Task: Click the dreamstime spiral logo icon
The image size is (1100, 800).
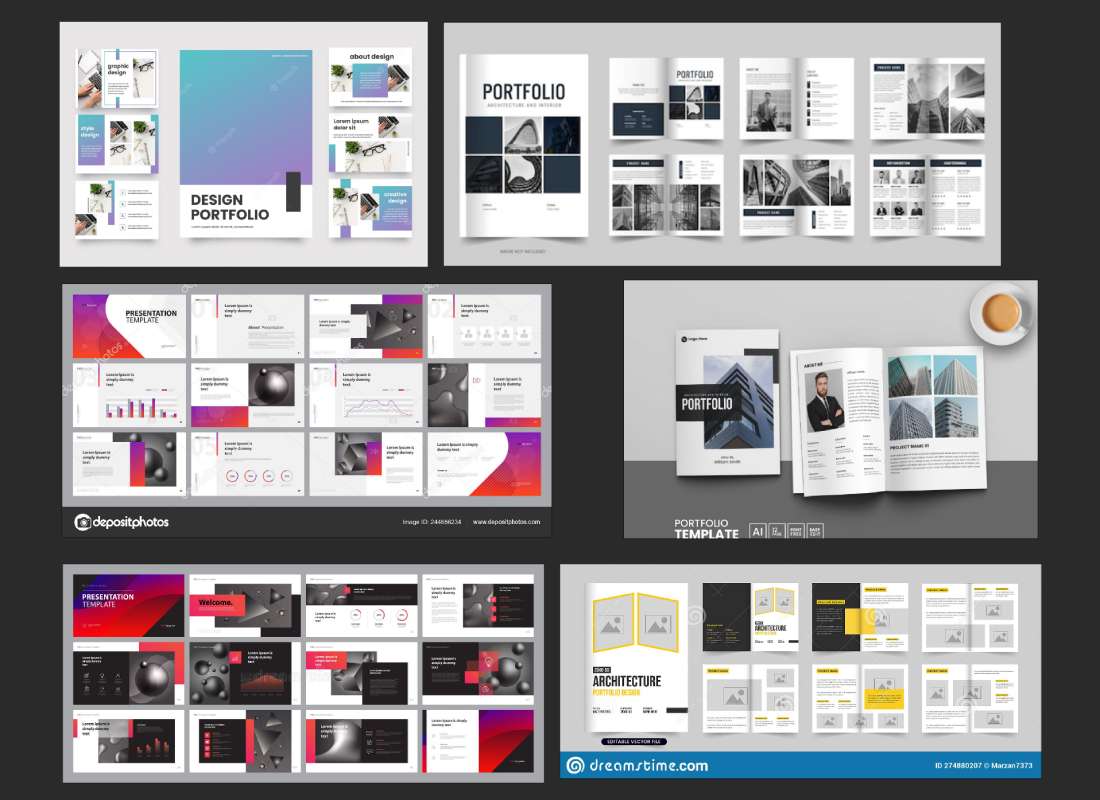Action: point(575,765)
